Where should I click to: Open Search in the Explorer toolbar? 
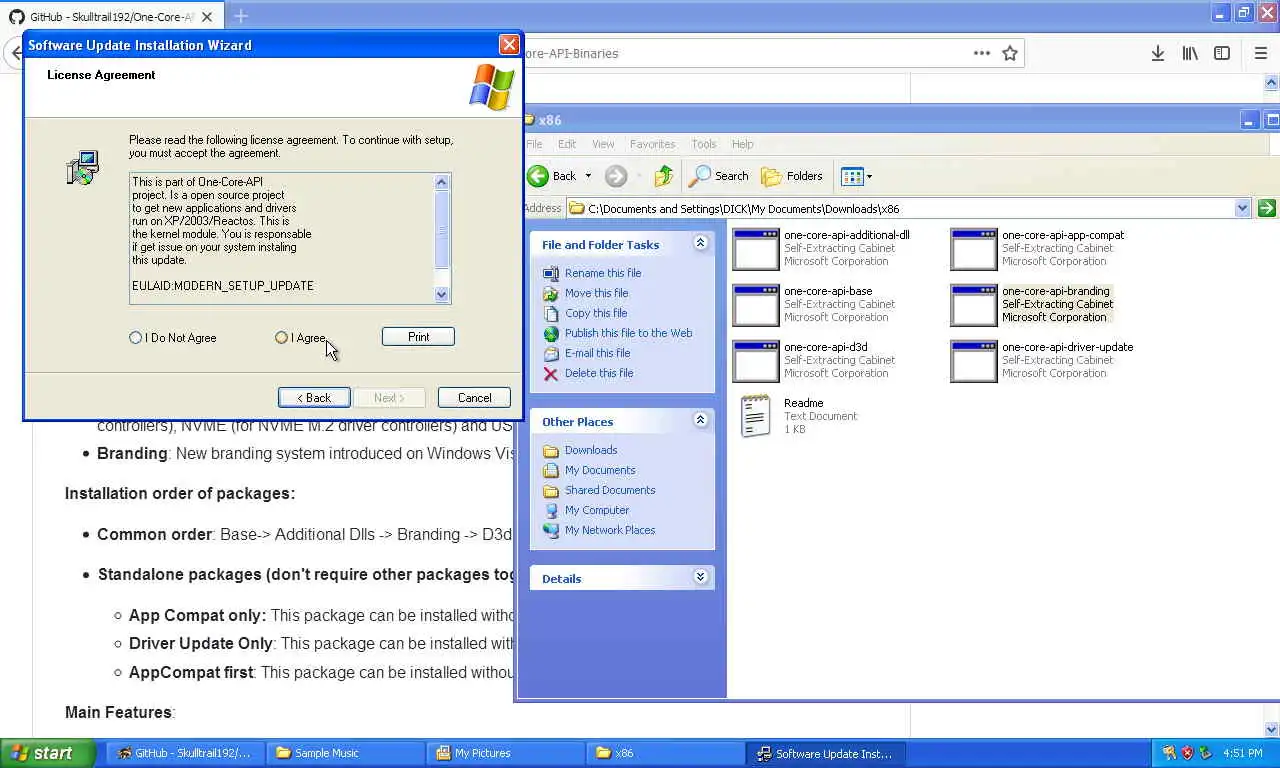click(x=719, y=176)
